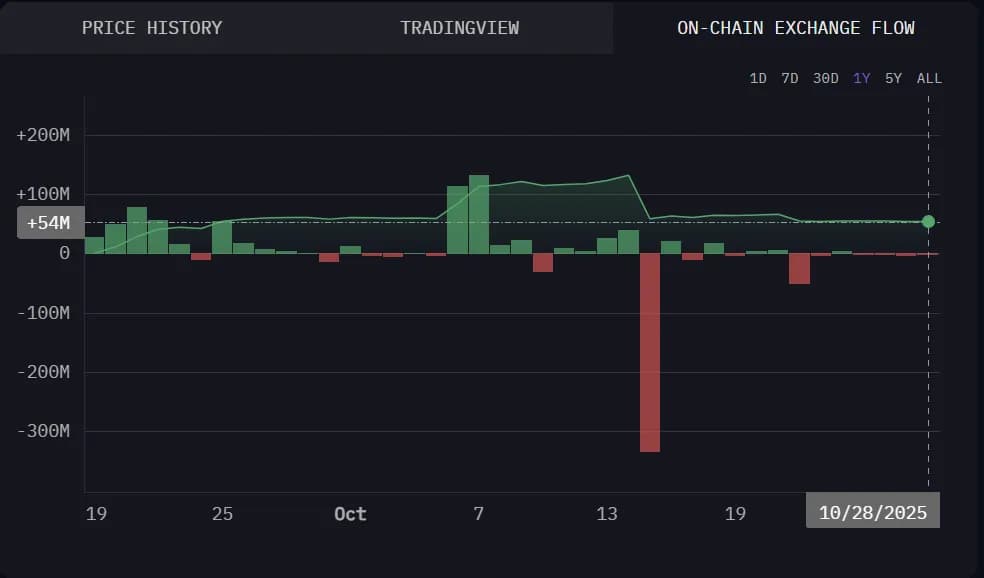Show ALL time range data
The height and width of the screenshot is (578, 984).
[929, 78]
